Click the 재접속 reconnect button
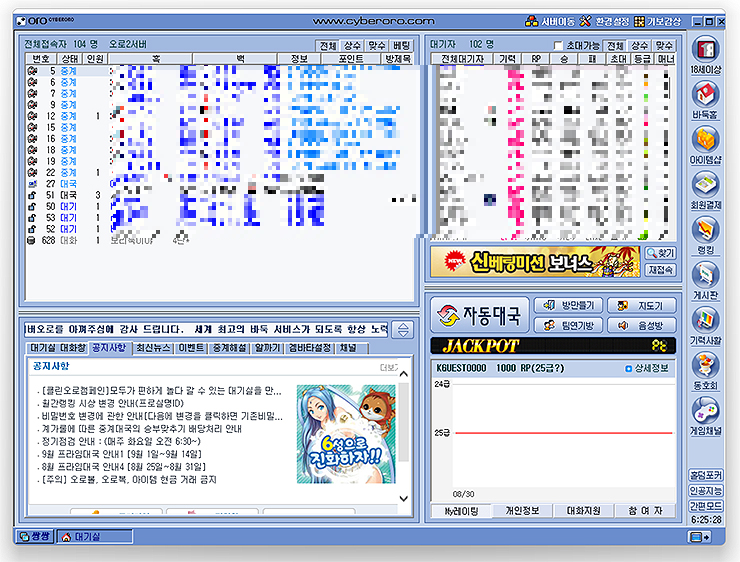This screenshot has height=562, width=740. pos(661,270)
